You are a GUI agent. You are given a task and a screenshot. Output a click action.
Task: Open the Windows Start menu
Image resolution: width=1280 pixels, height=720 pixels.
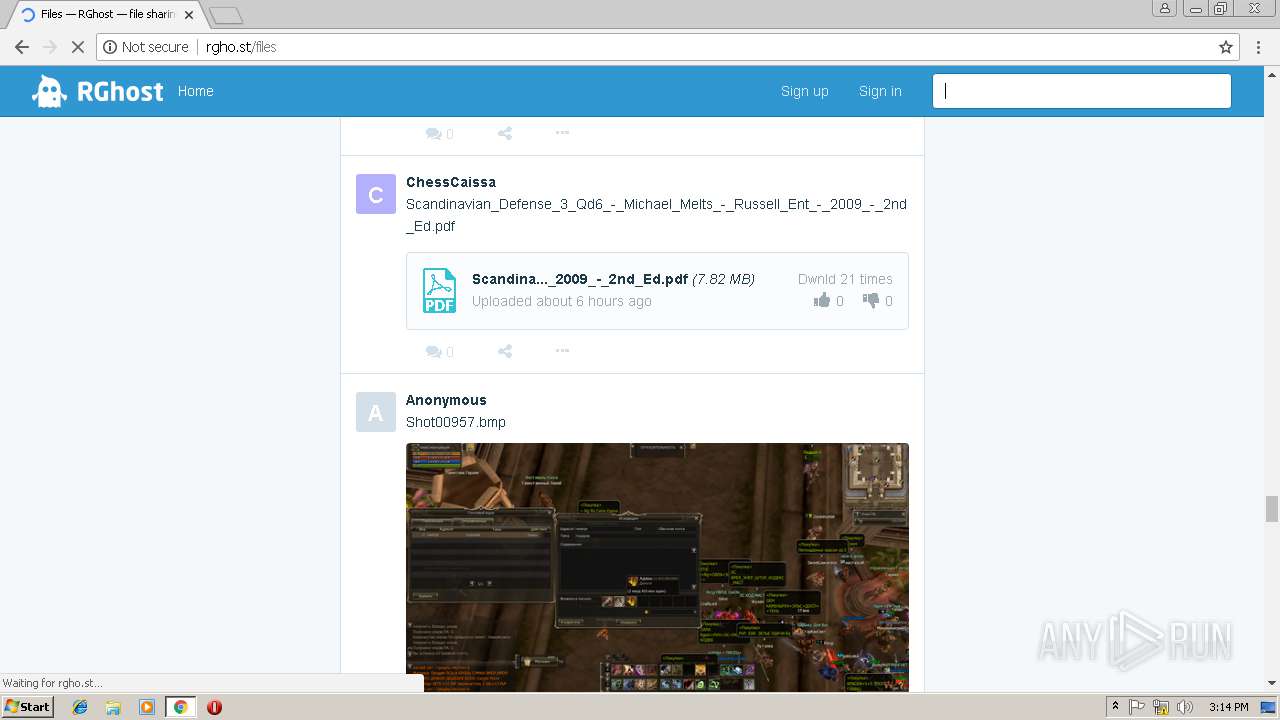point(28,707)
